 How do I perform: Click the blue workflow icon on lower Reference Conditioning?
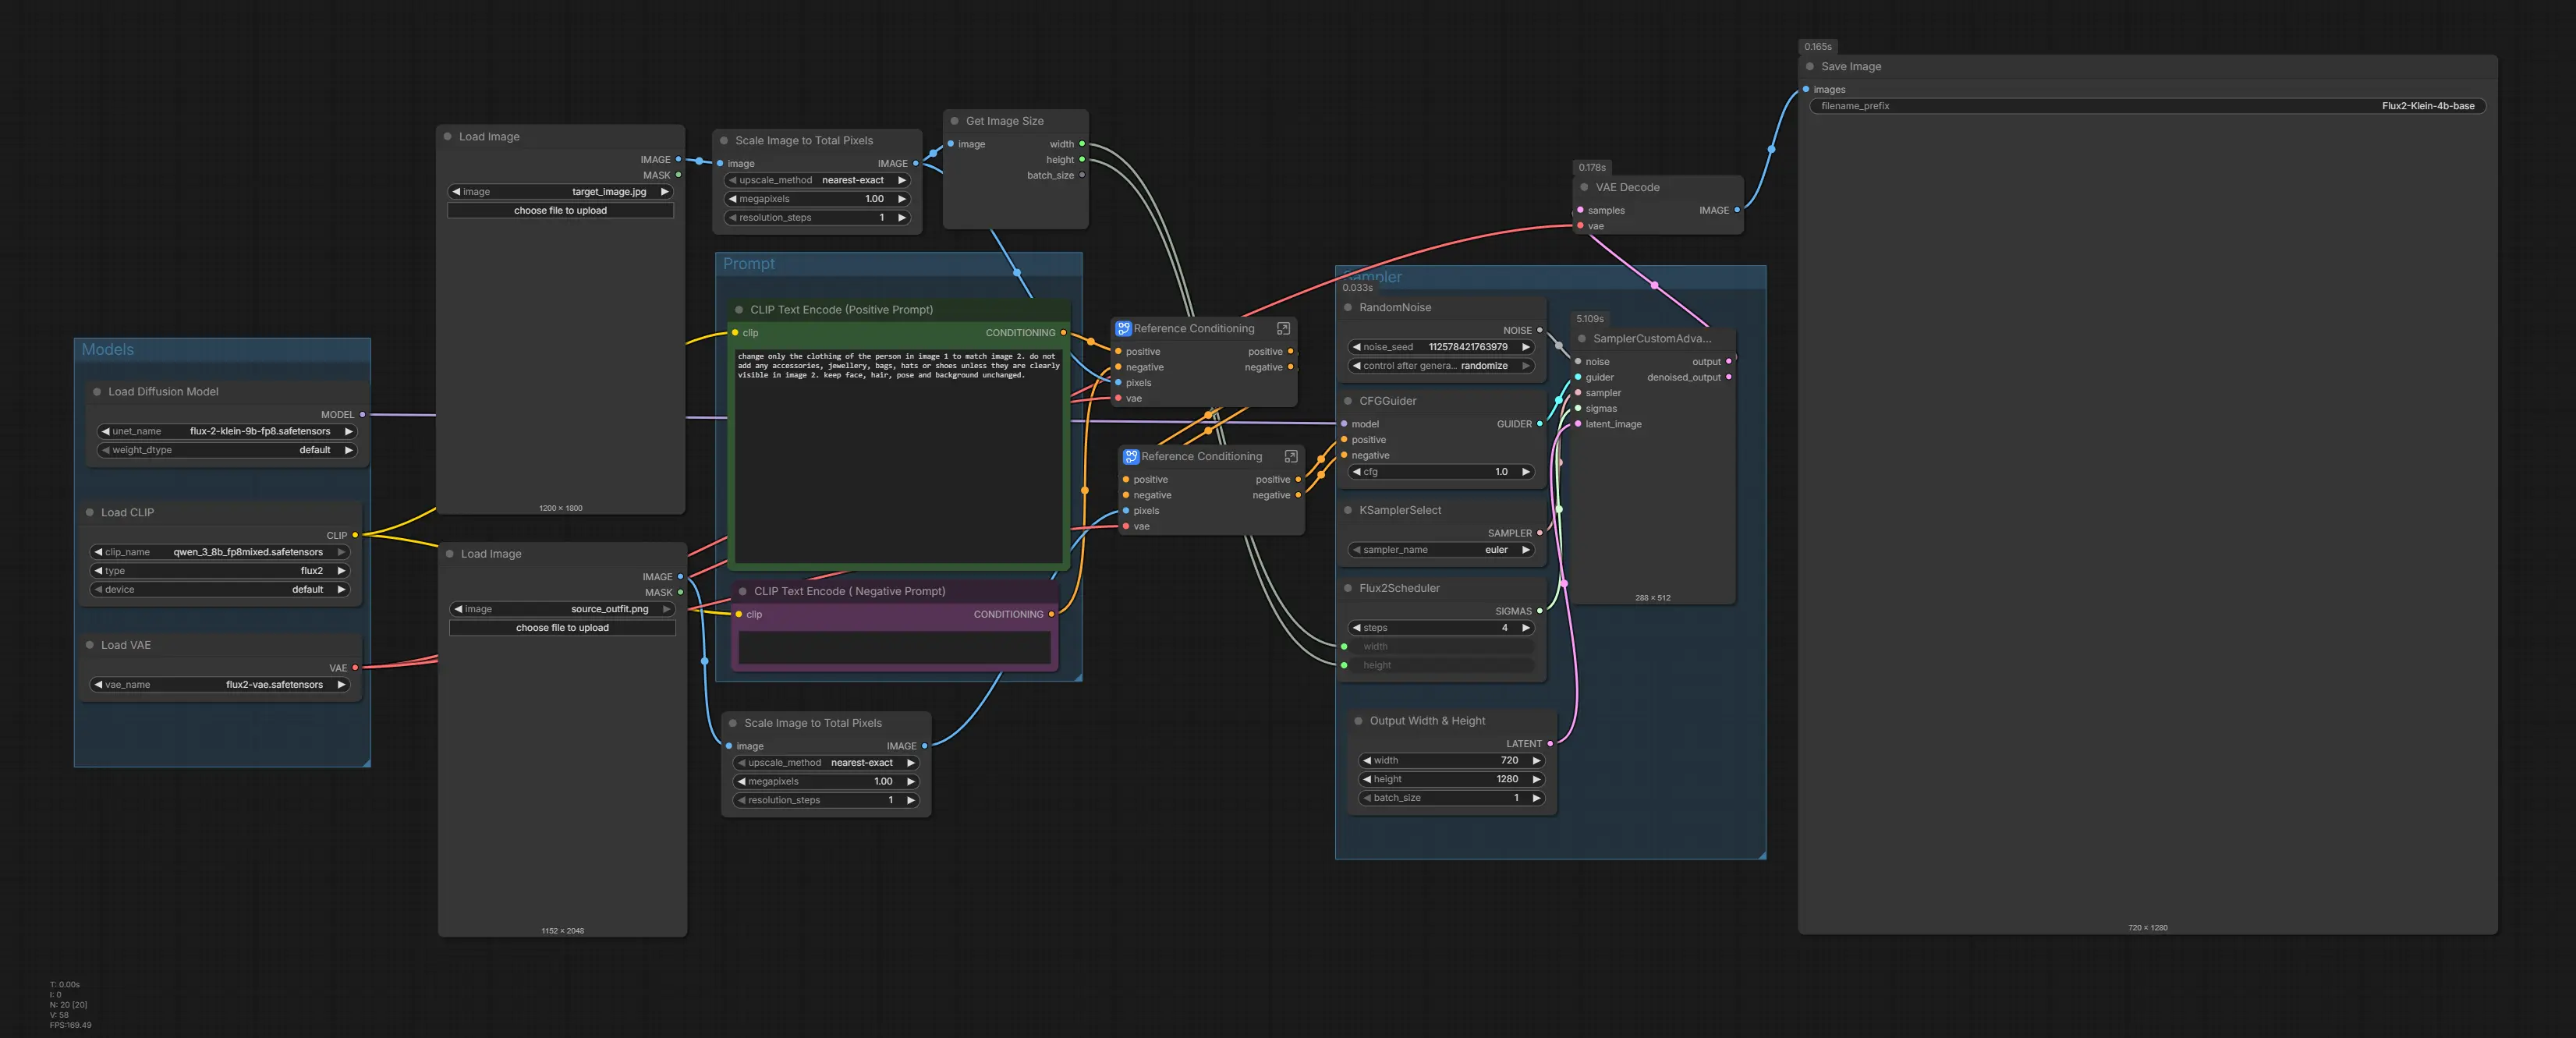click(1131, 456)
